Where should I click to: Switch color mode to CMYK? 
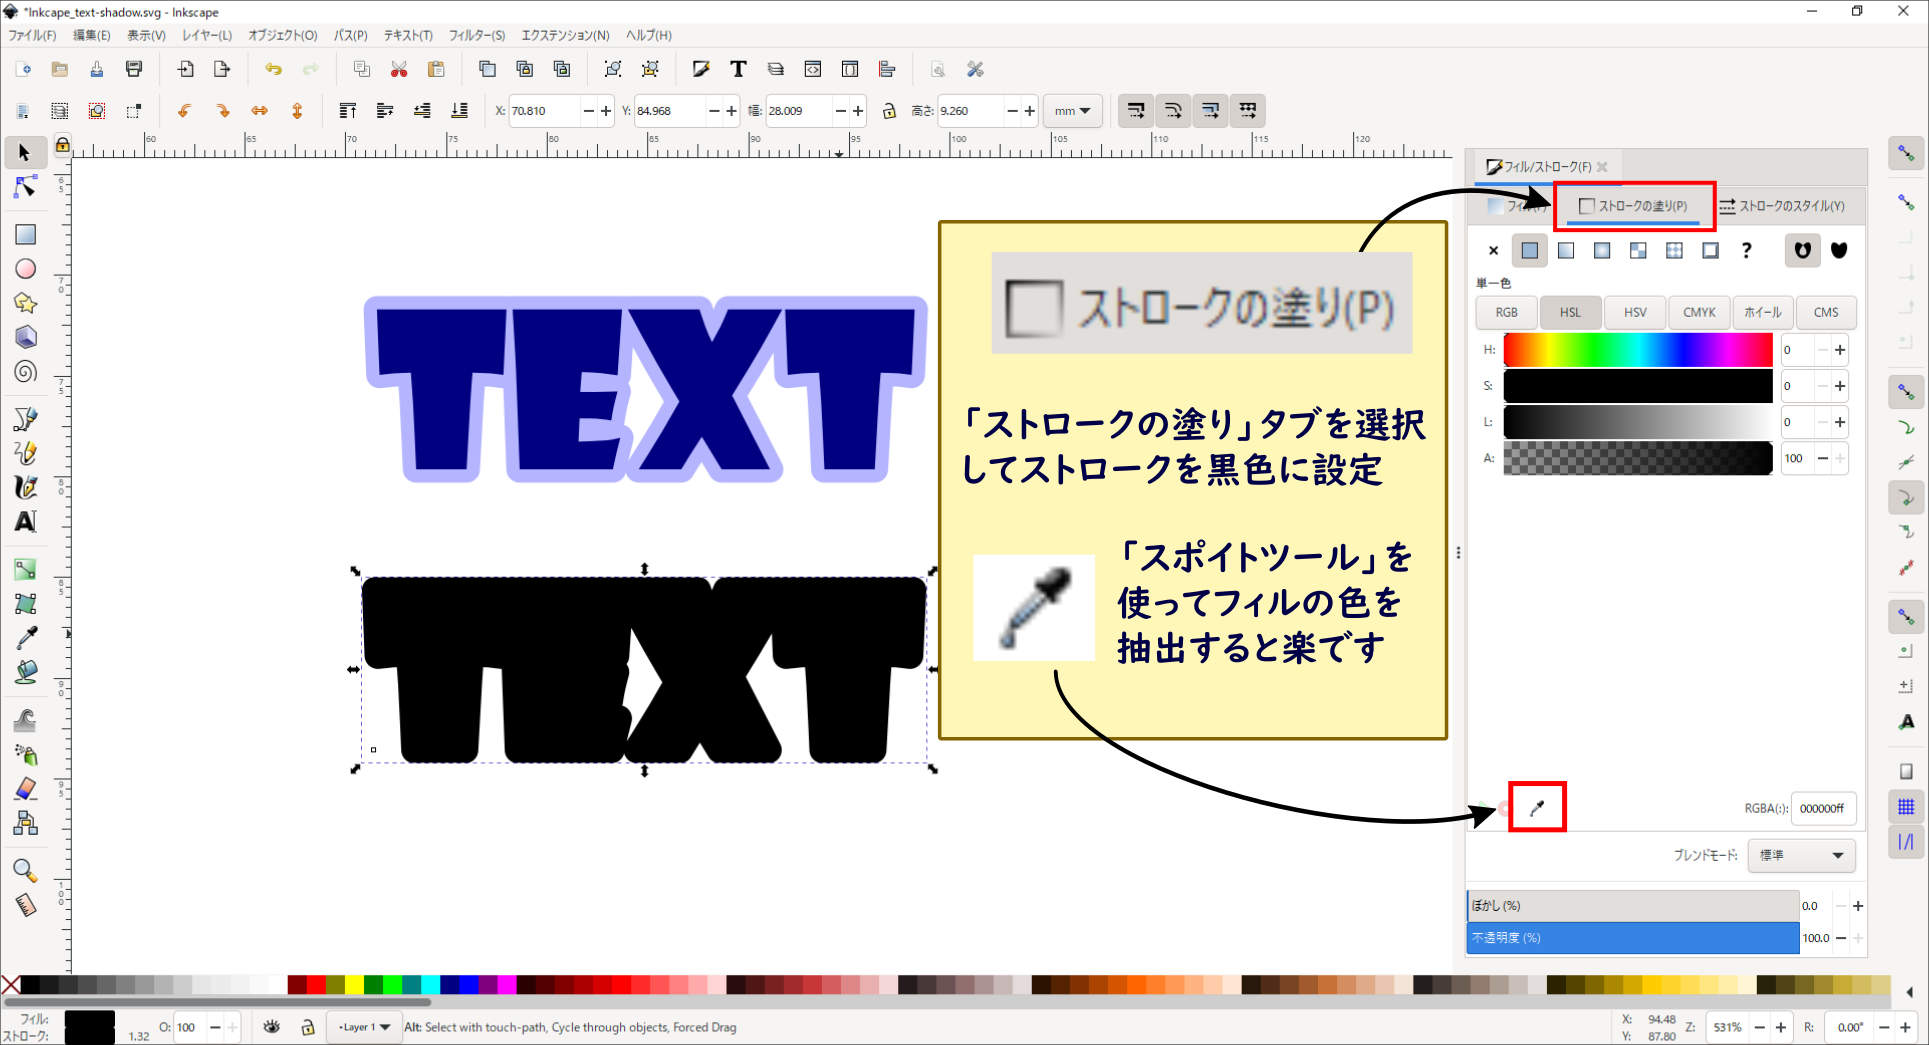pos(1698,312)
